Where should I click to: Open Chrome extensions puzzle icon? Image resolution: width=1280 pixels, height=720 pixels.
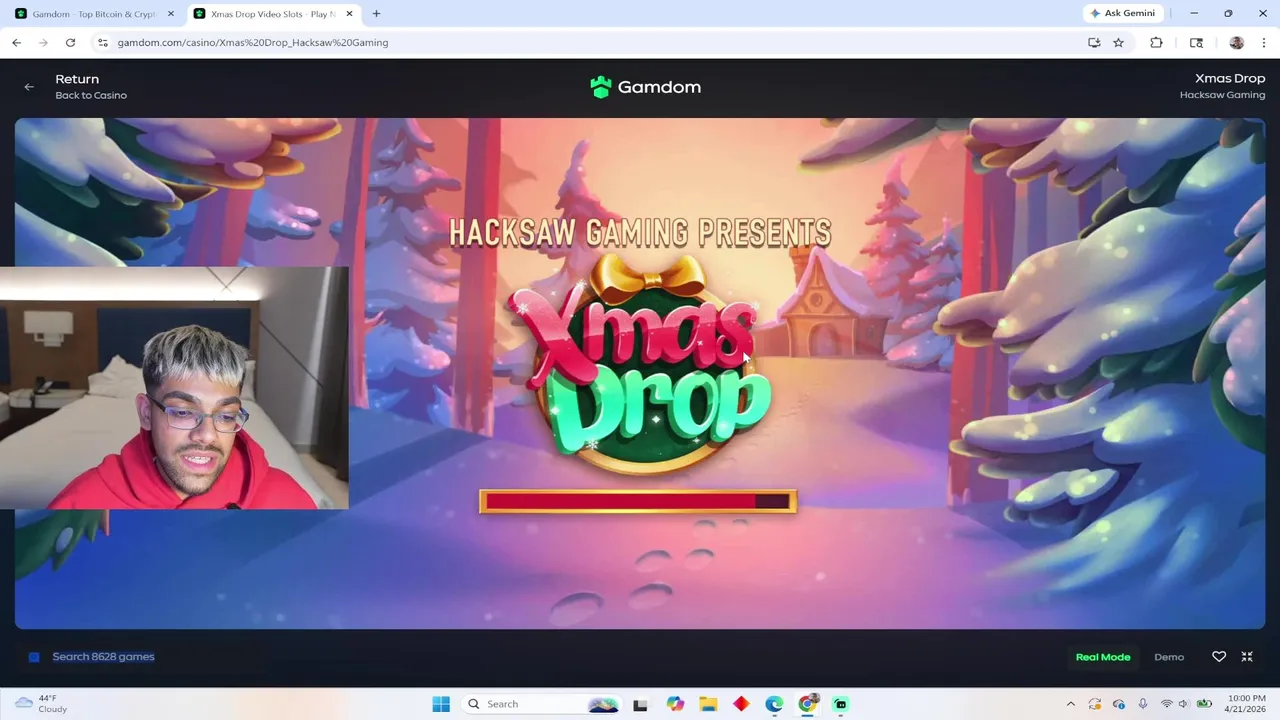coord(1156,42)
